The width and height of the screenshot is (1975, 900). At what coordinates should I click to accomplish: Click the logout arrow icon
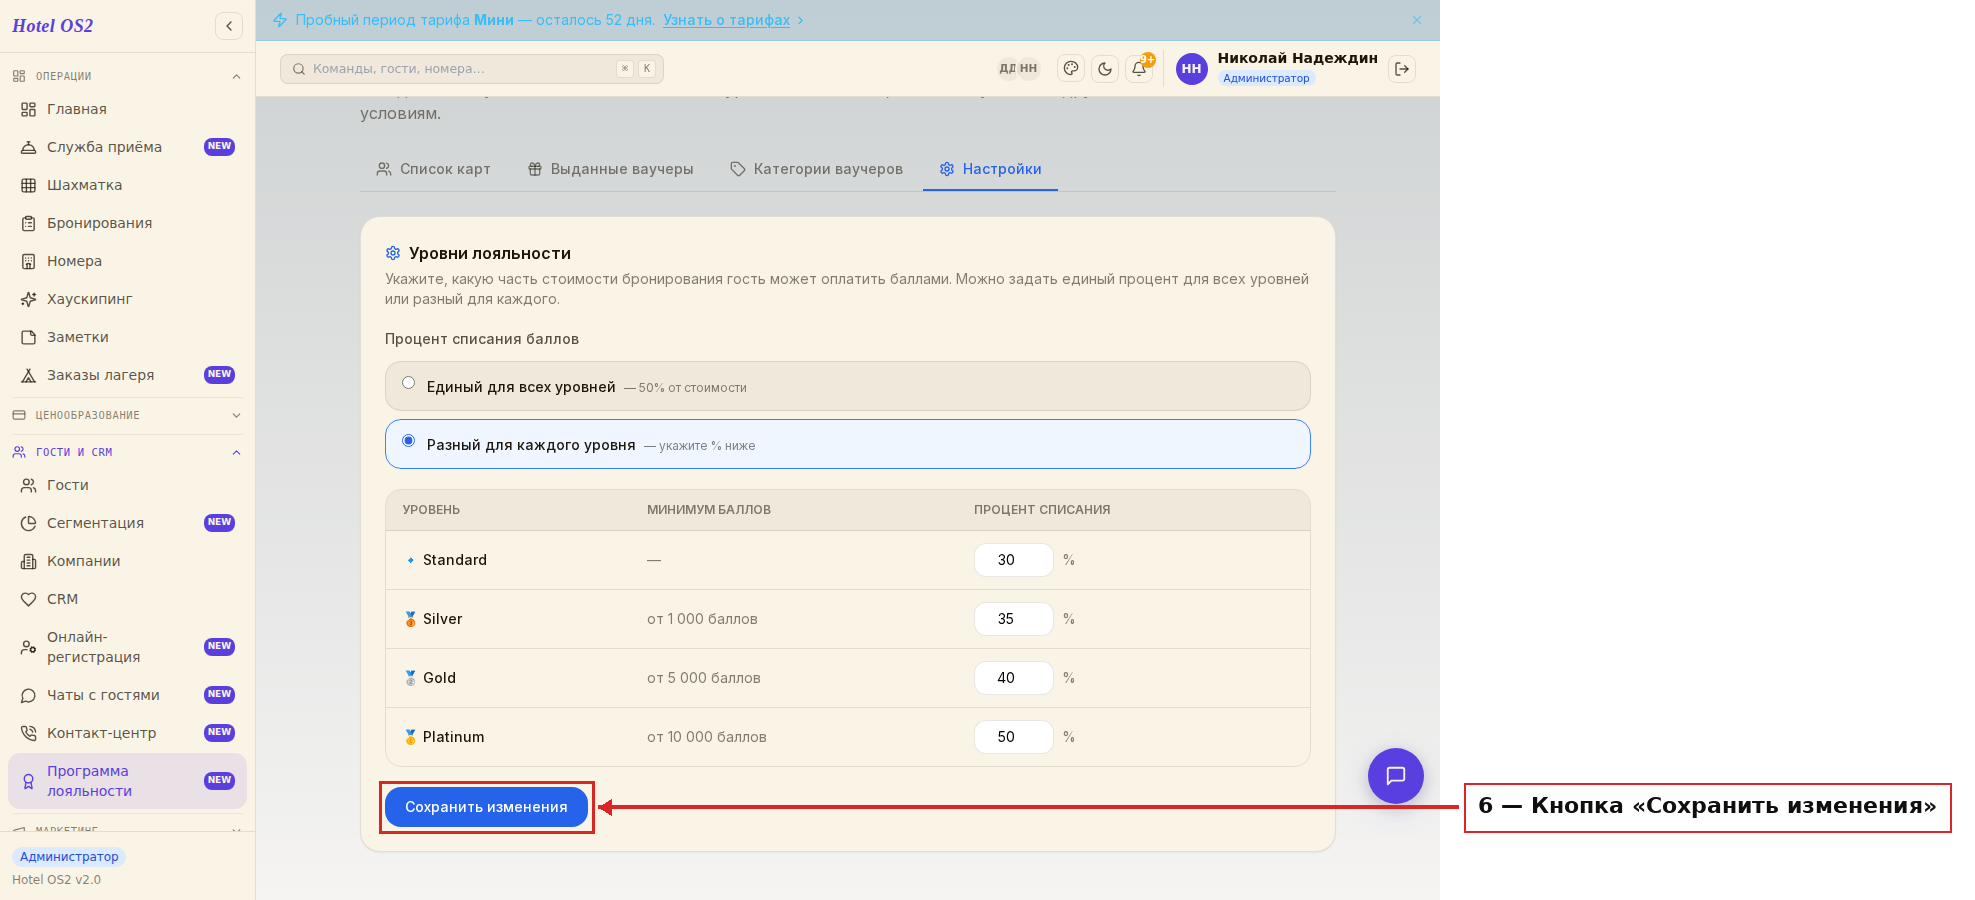point(1402,69)
